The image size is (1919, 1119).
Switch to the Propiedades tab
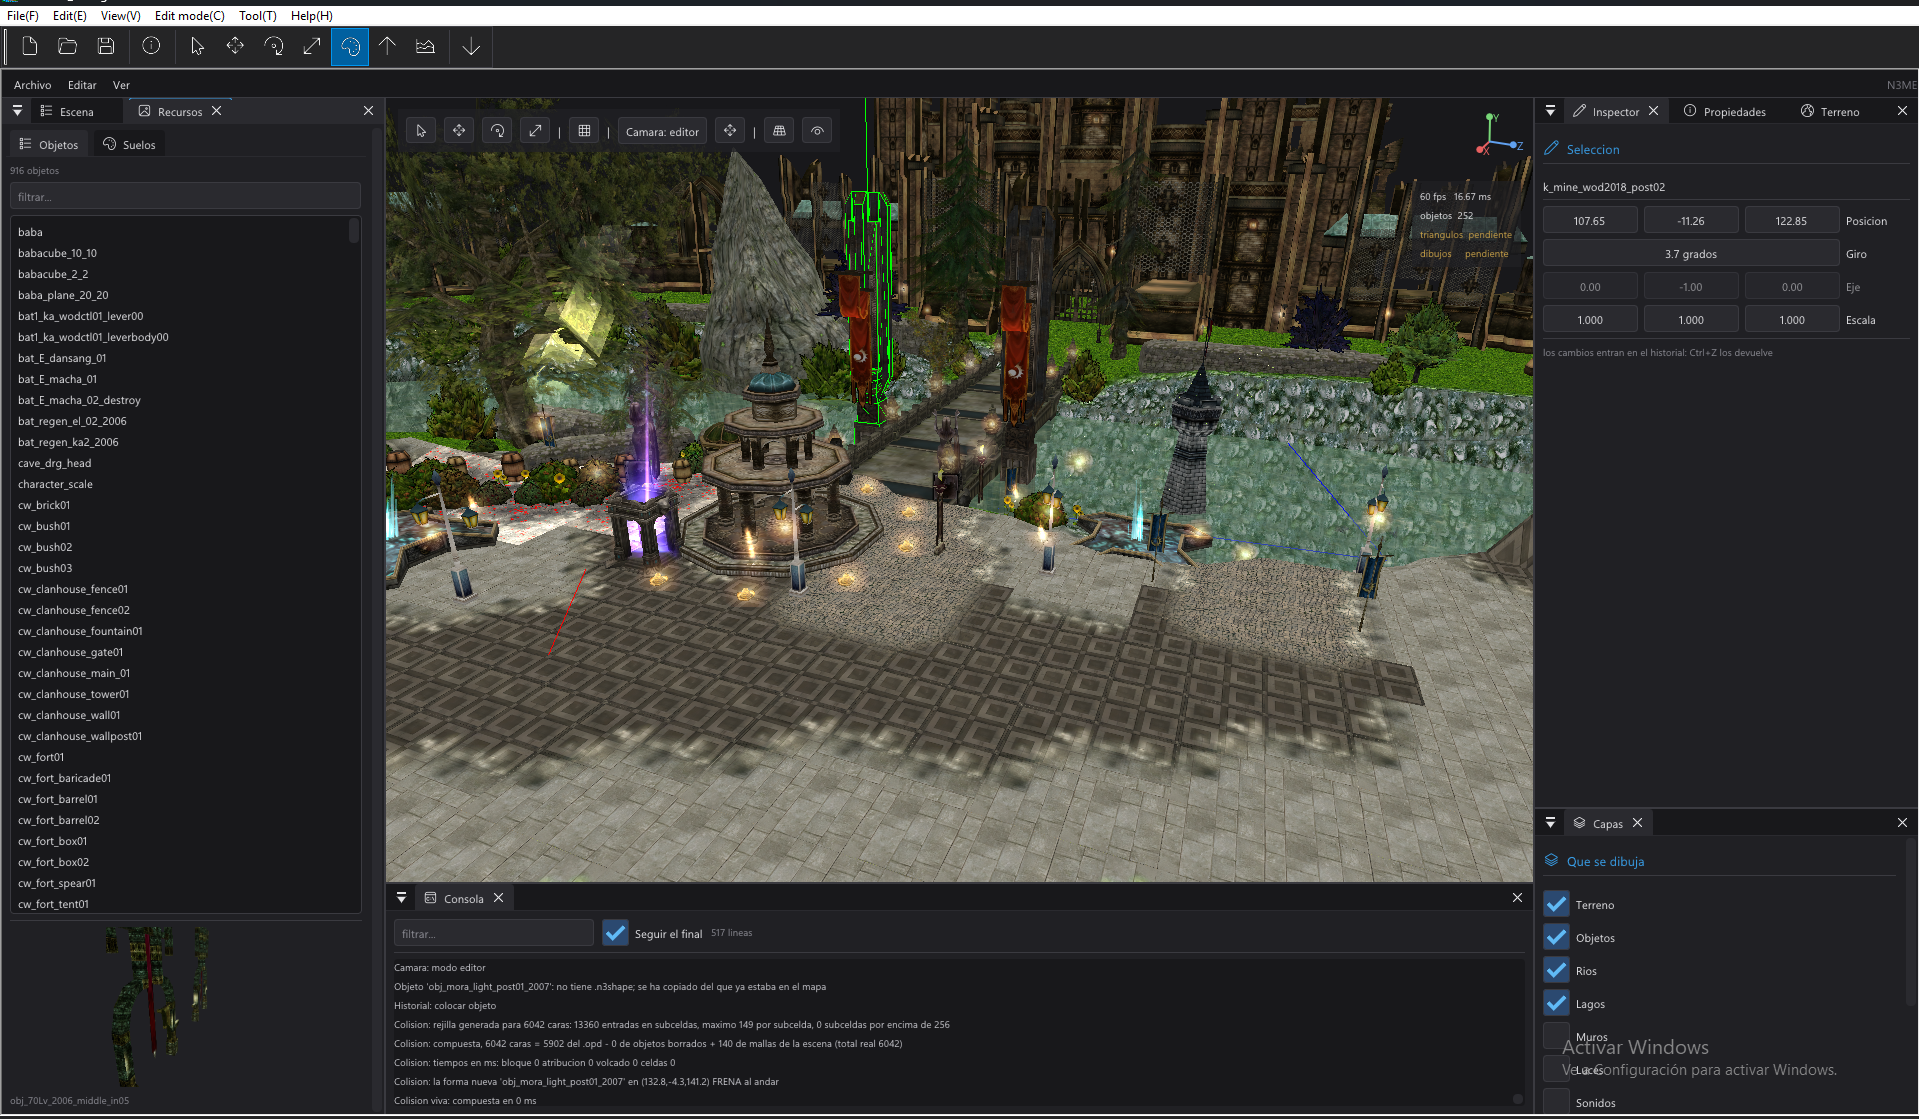(1724, 111)
